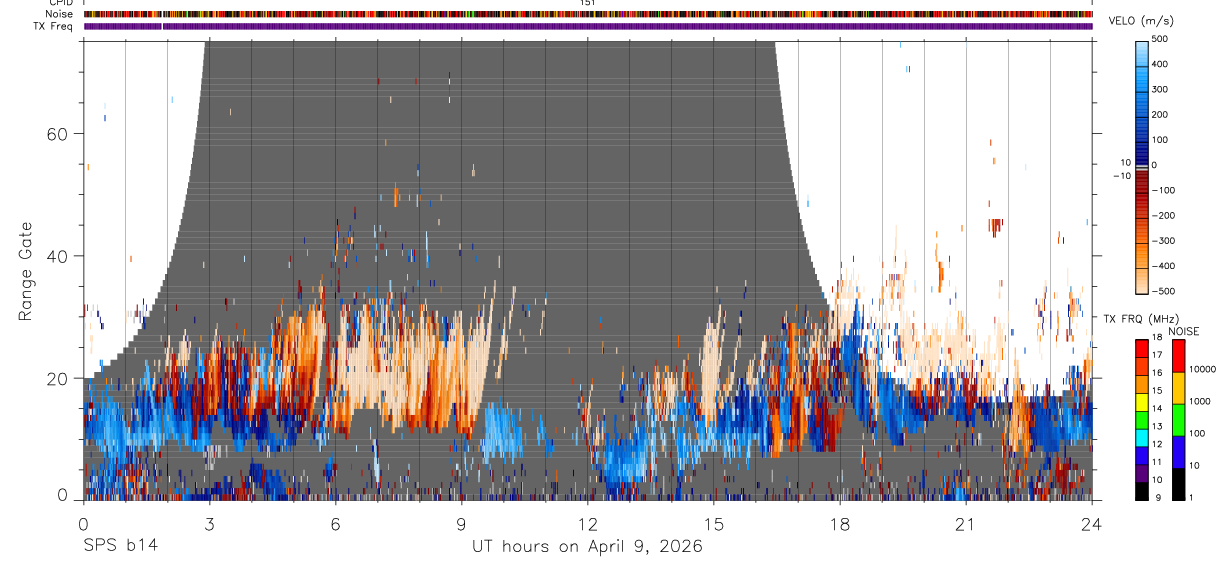Click the 14 label on the TX FRQ scale
Viewport: 1228px width, 567px height.
1159,409
